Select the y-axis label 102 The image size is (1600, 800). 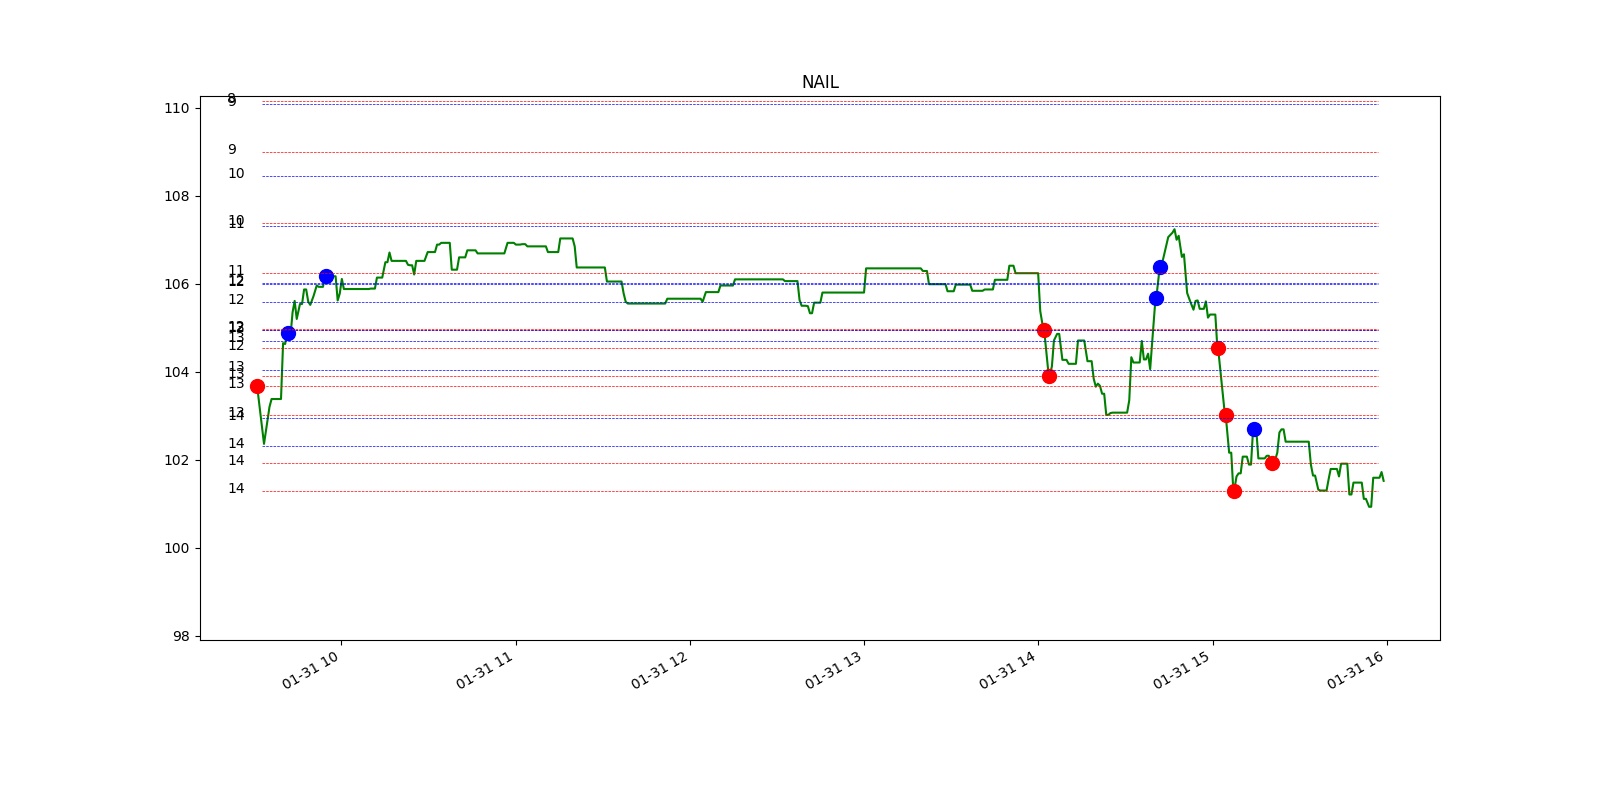coord(177,460)
